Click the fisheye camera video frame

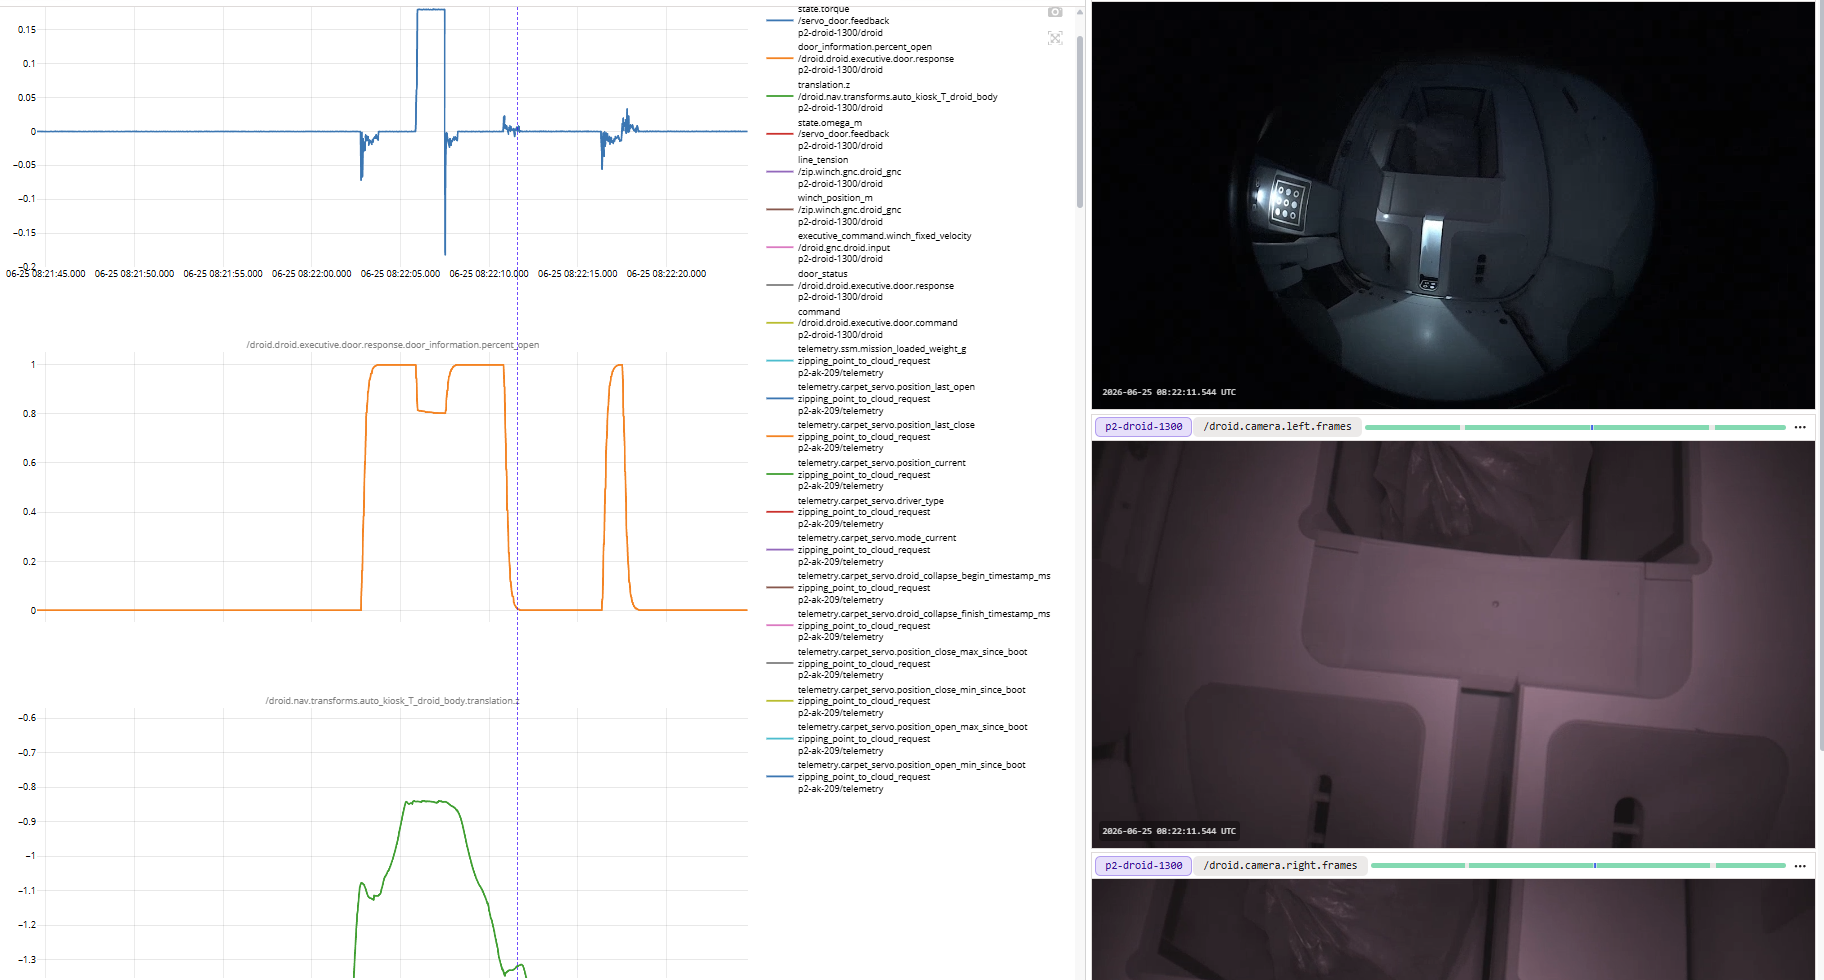point(1453,205)
